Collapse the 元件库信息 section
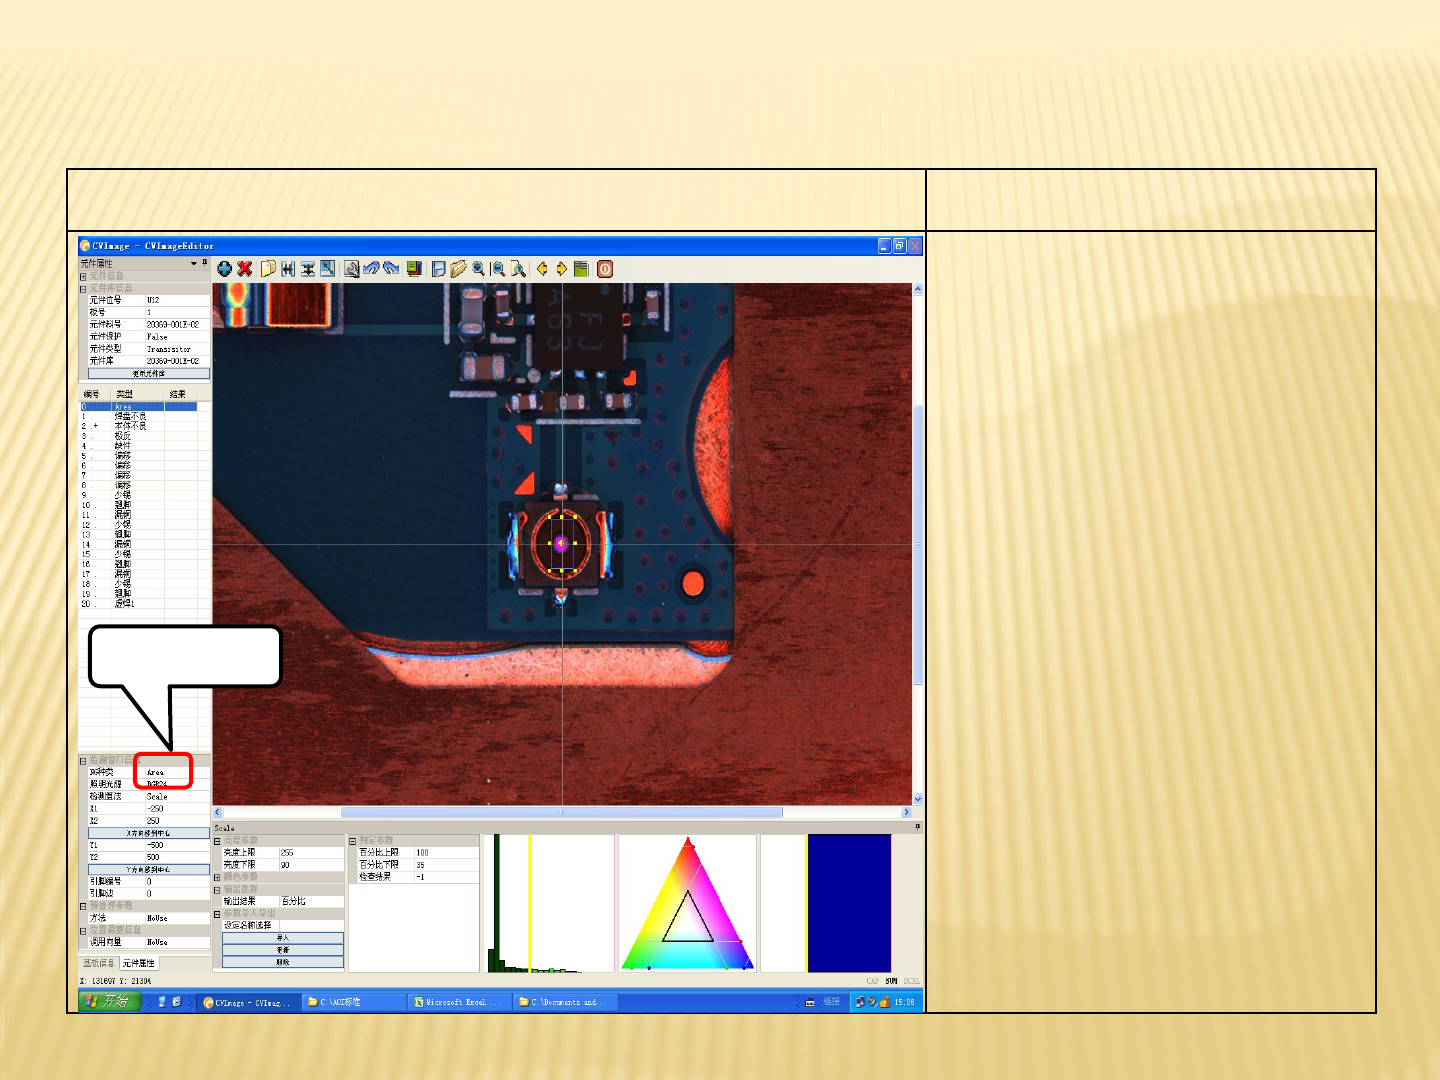 [x=83, y=288]
